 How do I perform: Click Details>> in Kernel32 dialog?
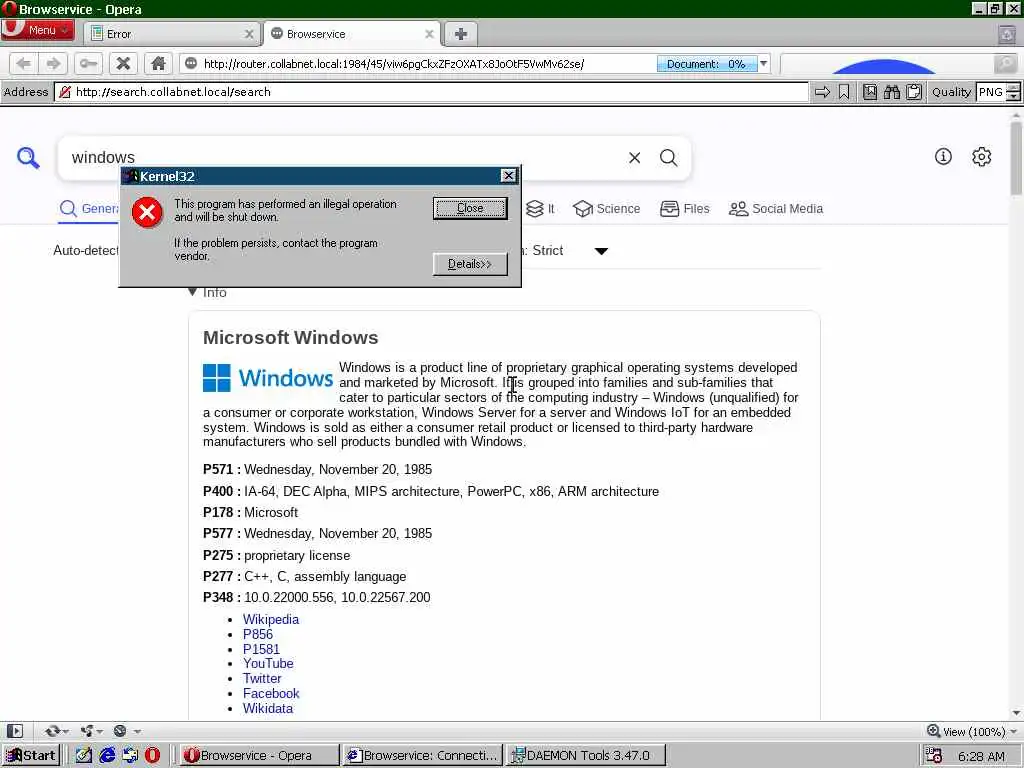click(470, 264)
